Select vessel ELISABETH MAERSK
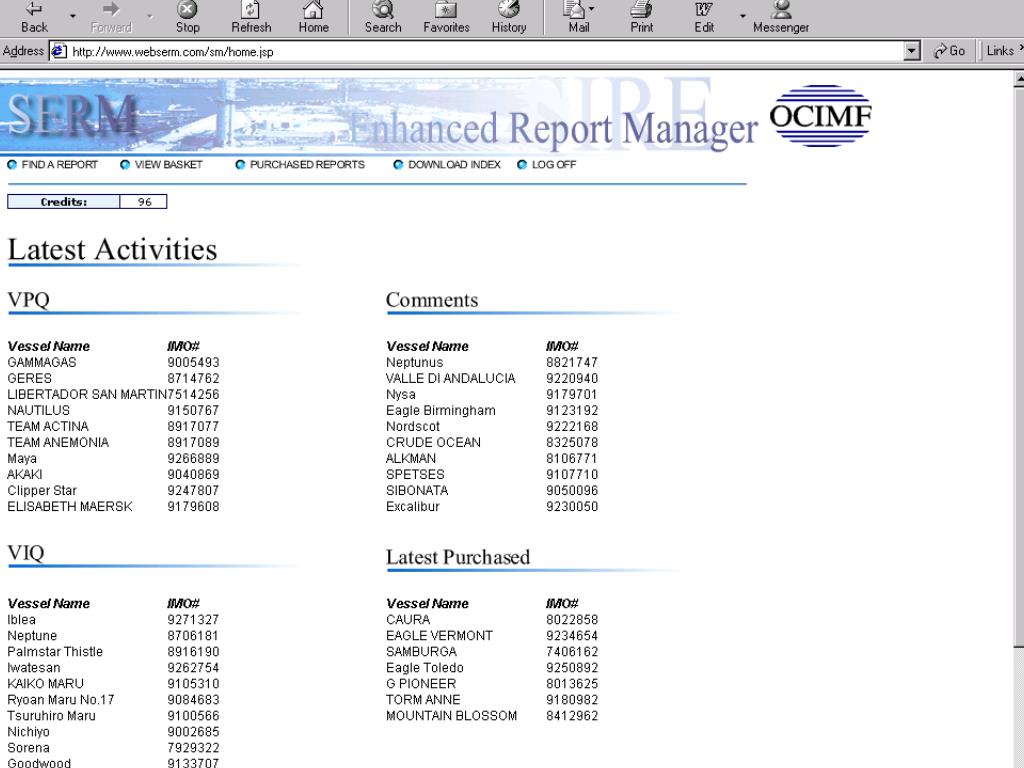 [70, 507]
